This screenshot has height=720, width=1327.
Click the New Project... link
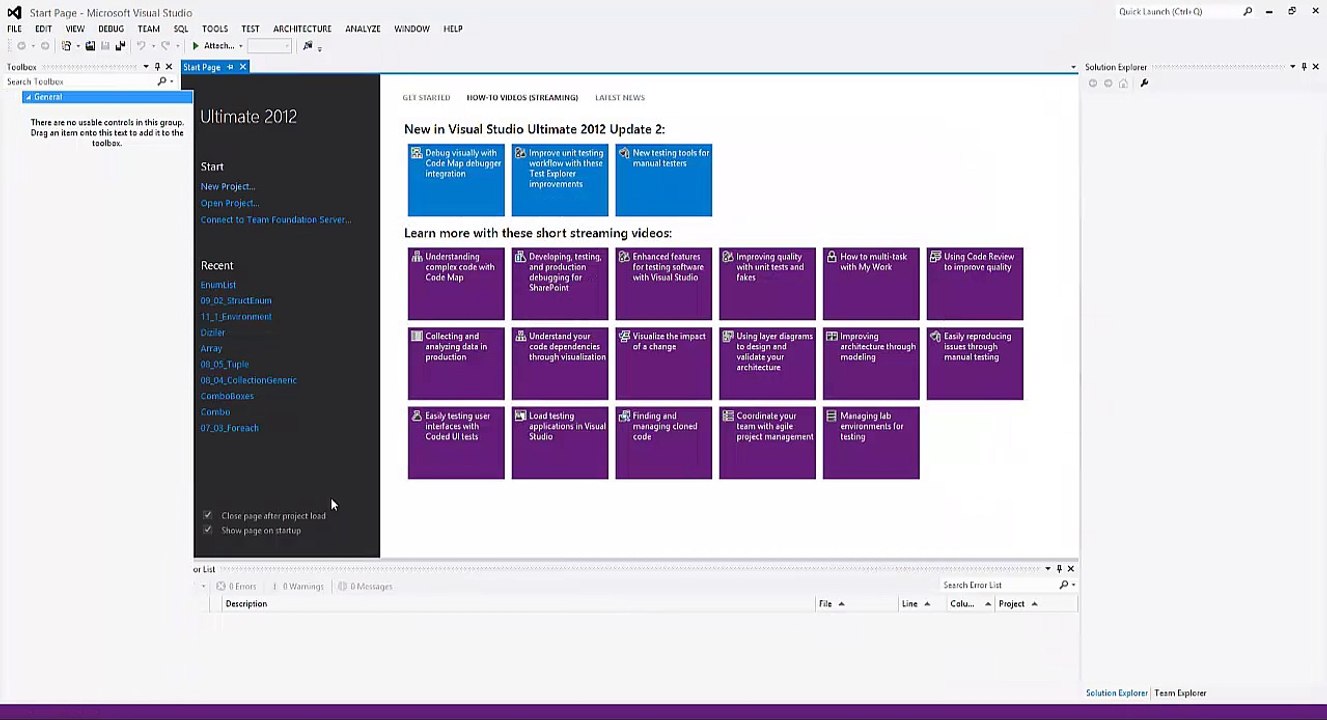click(x=228, y=187)
